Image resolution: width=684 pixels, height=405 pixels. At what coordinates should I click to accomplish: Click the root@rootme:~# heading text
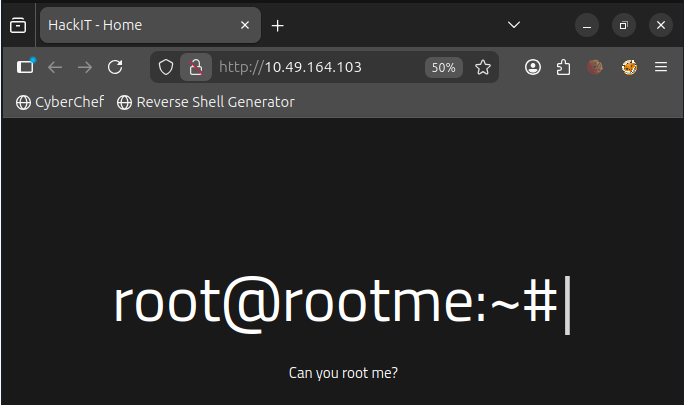click(336, 303)
